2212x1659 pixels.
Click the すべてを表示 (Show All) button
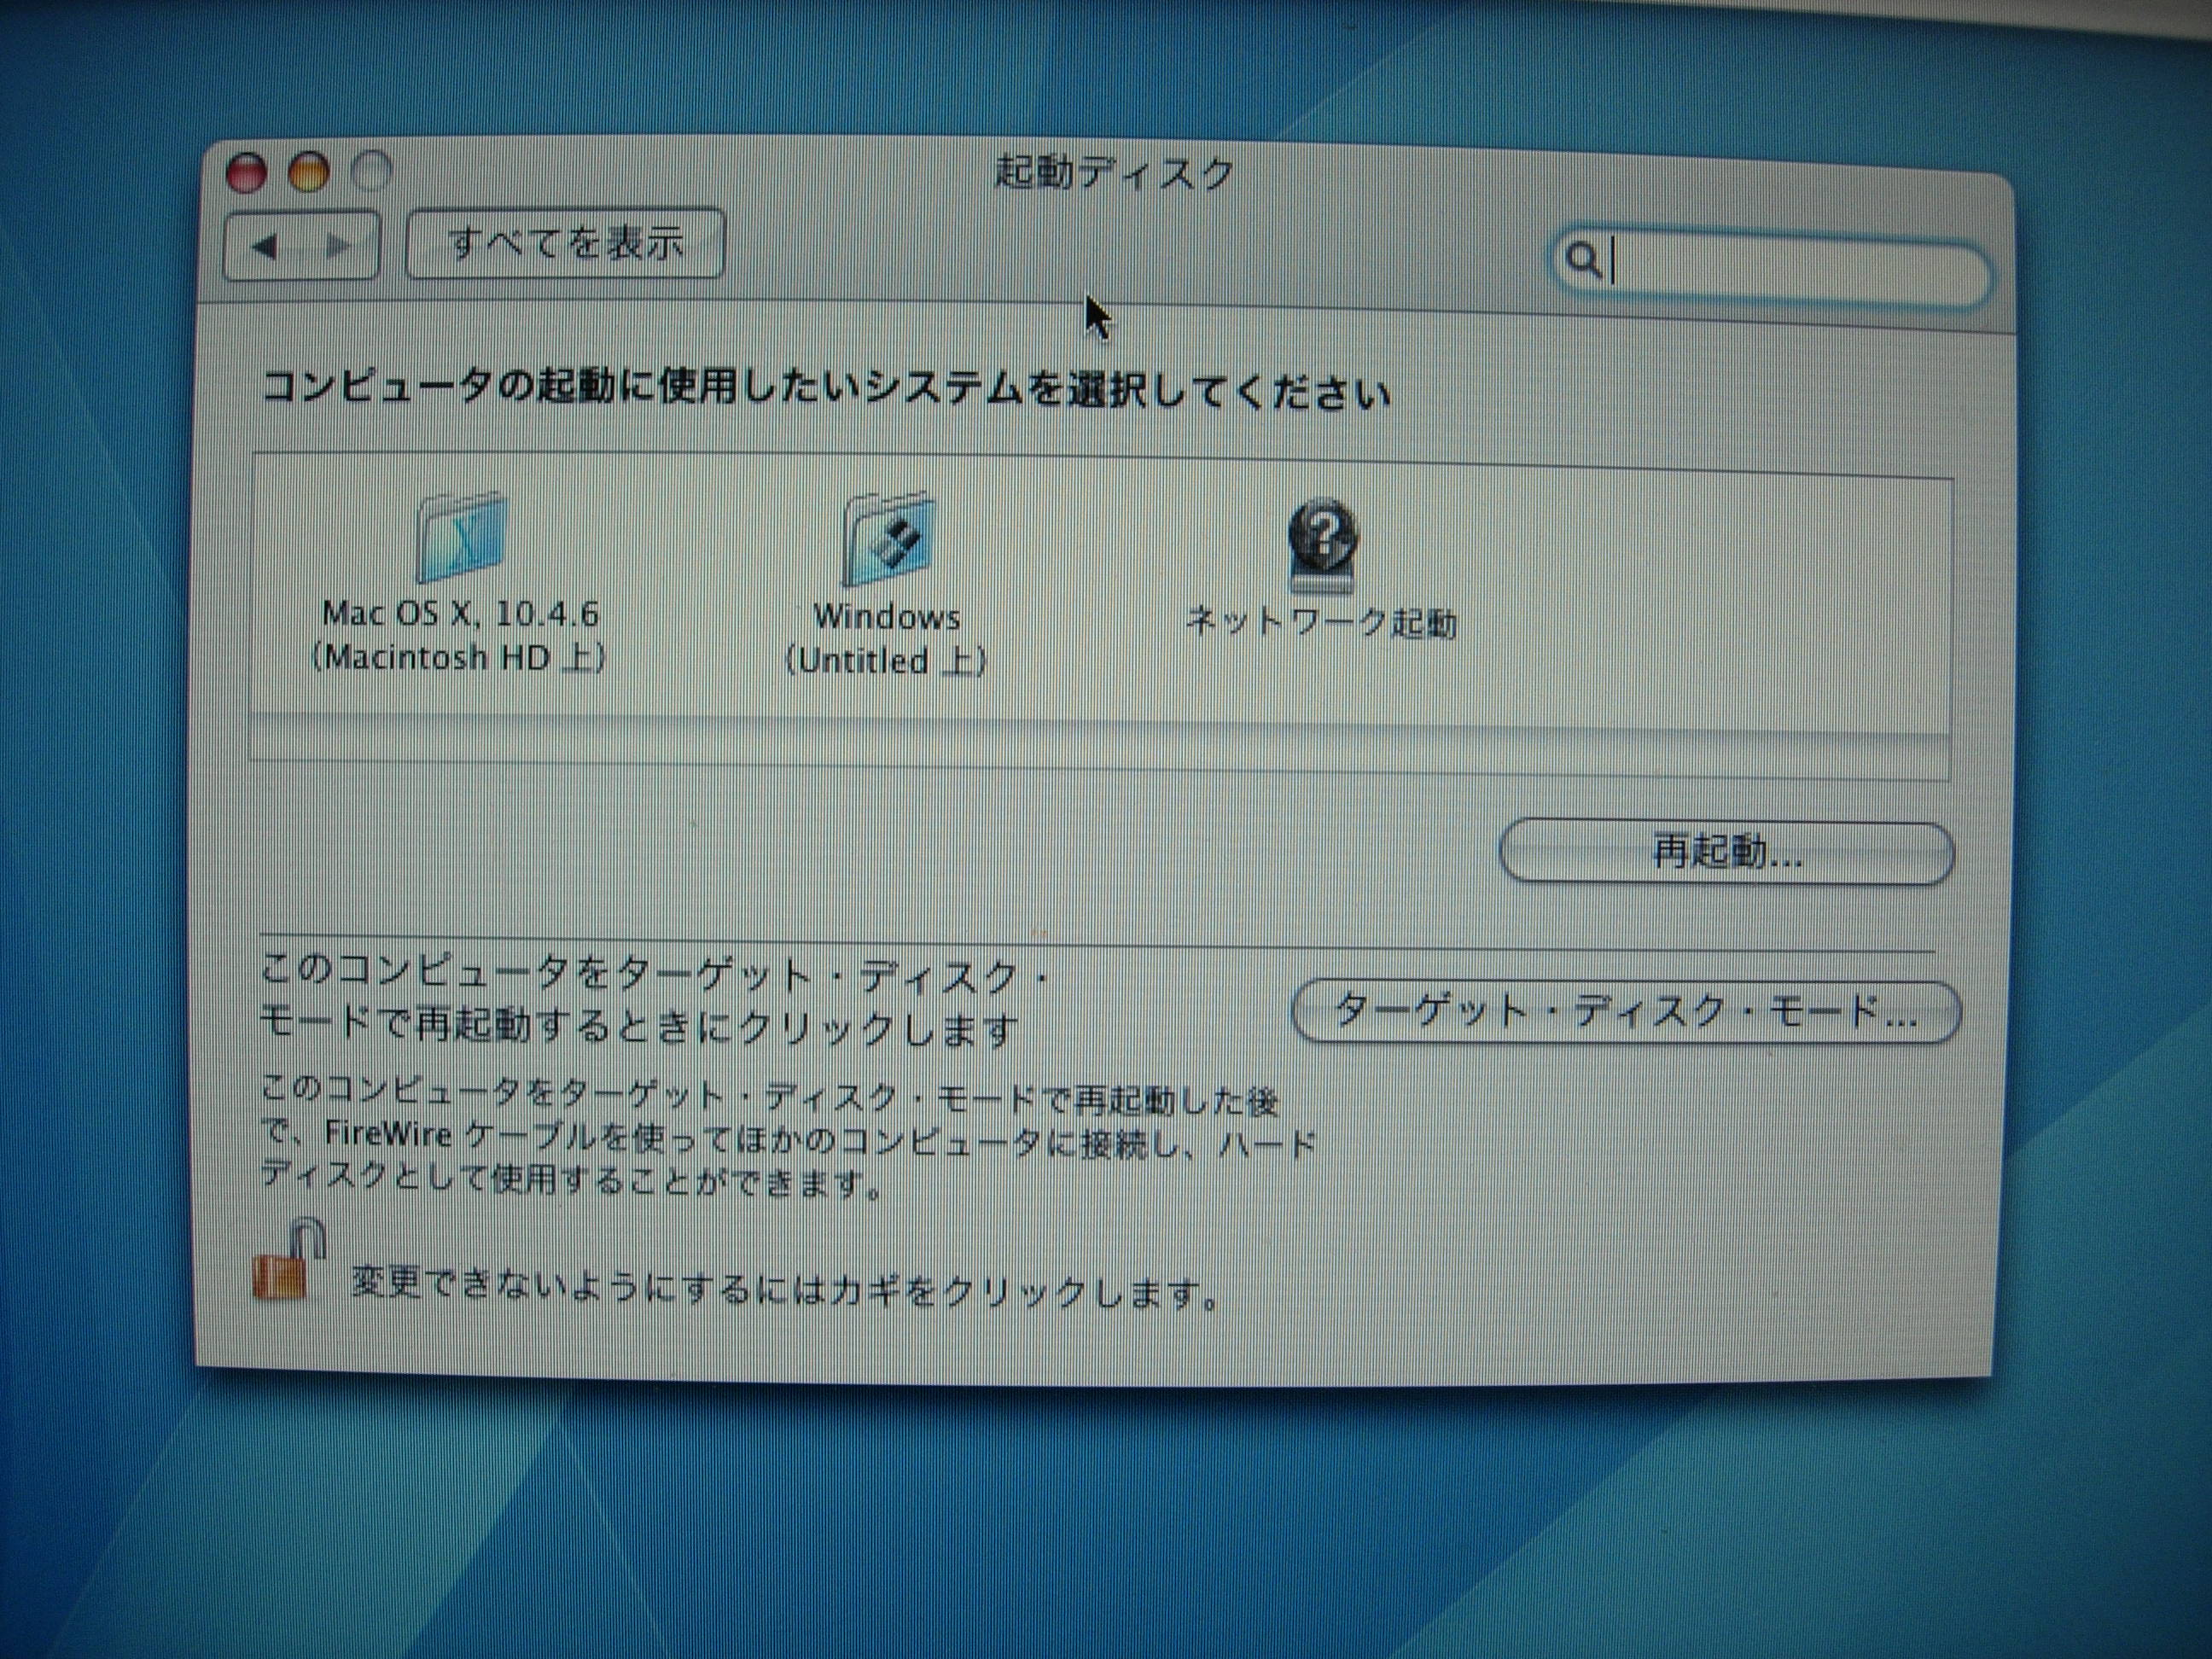point(565,243)
